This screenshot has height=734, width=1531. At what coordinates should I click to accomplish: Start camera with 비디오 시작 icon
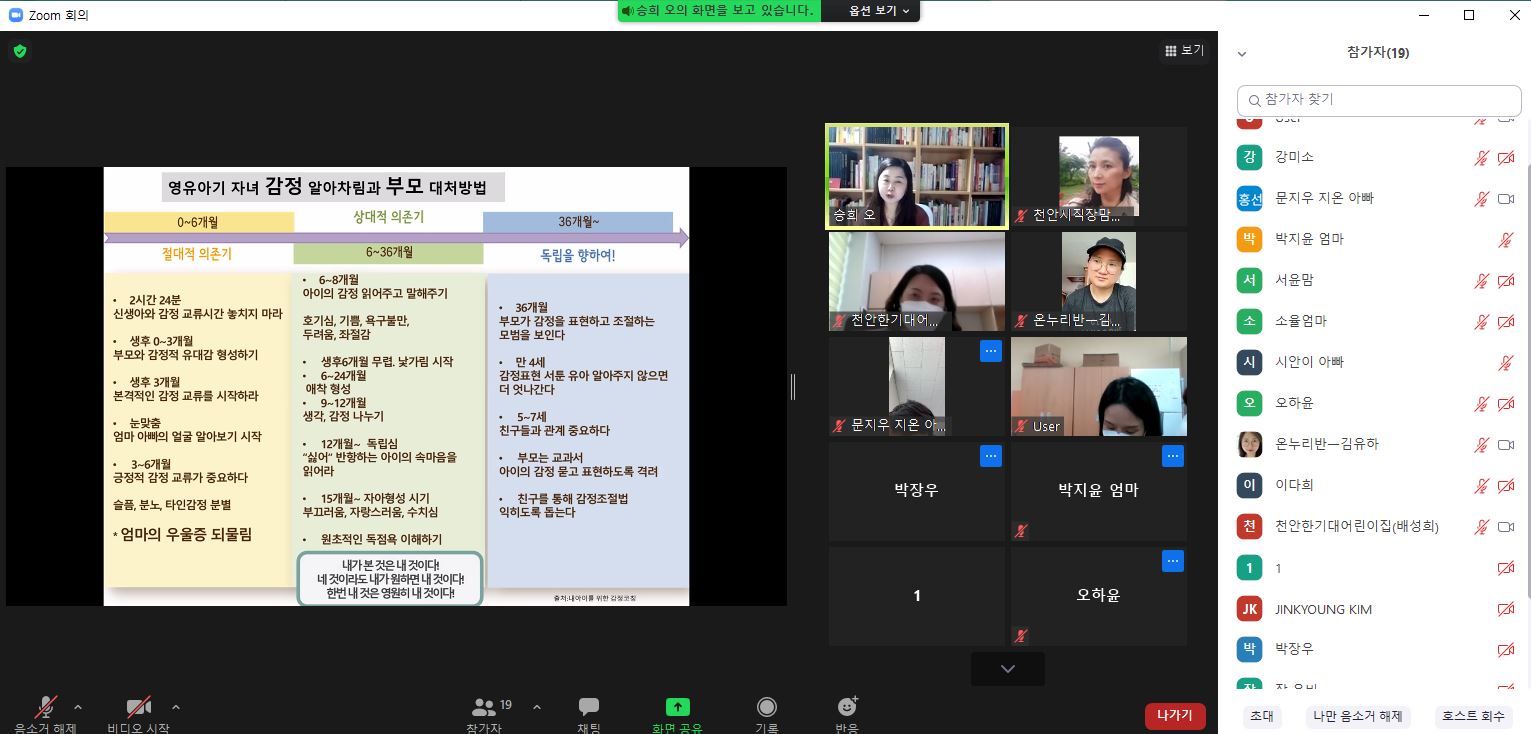pyautogui.click(x=138, y=708)
